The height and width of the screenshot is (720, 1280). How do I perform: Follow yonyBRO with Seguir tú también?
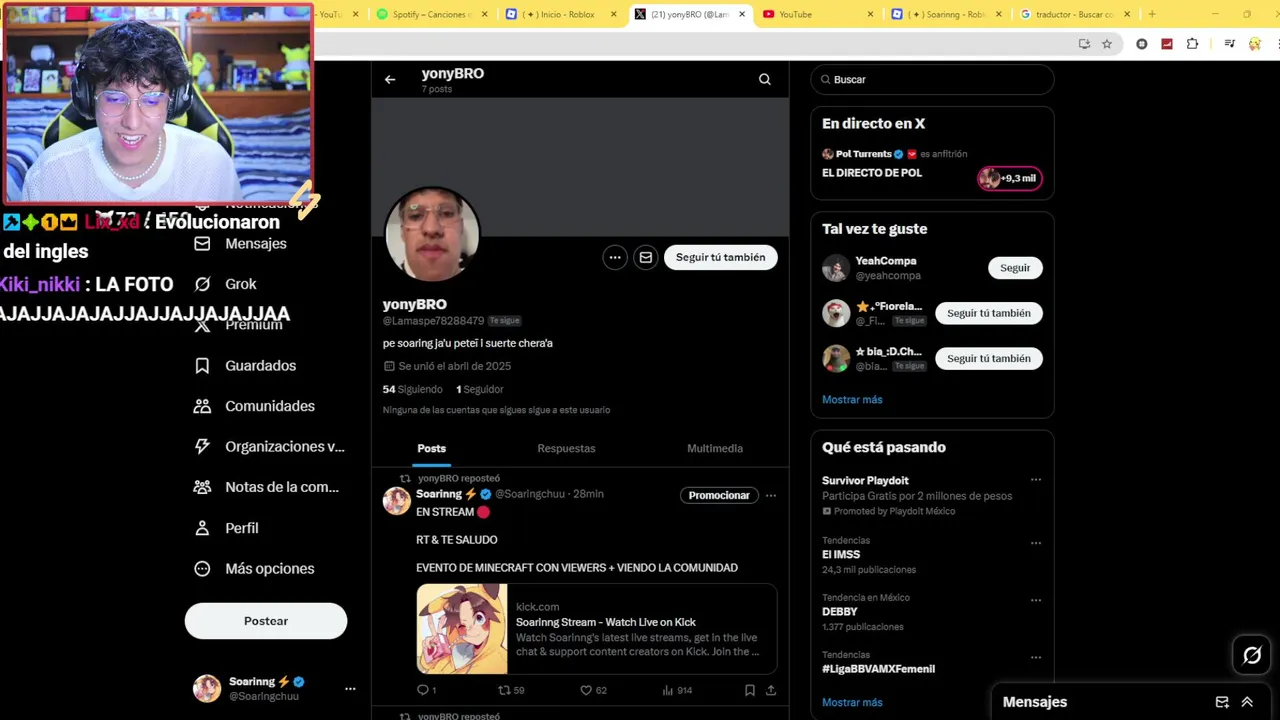tap(720, 257)
